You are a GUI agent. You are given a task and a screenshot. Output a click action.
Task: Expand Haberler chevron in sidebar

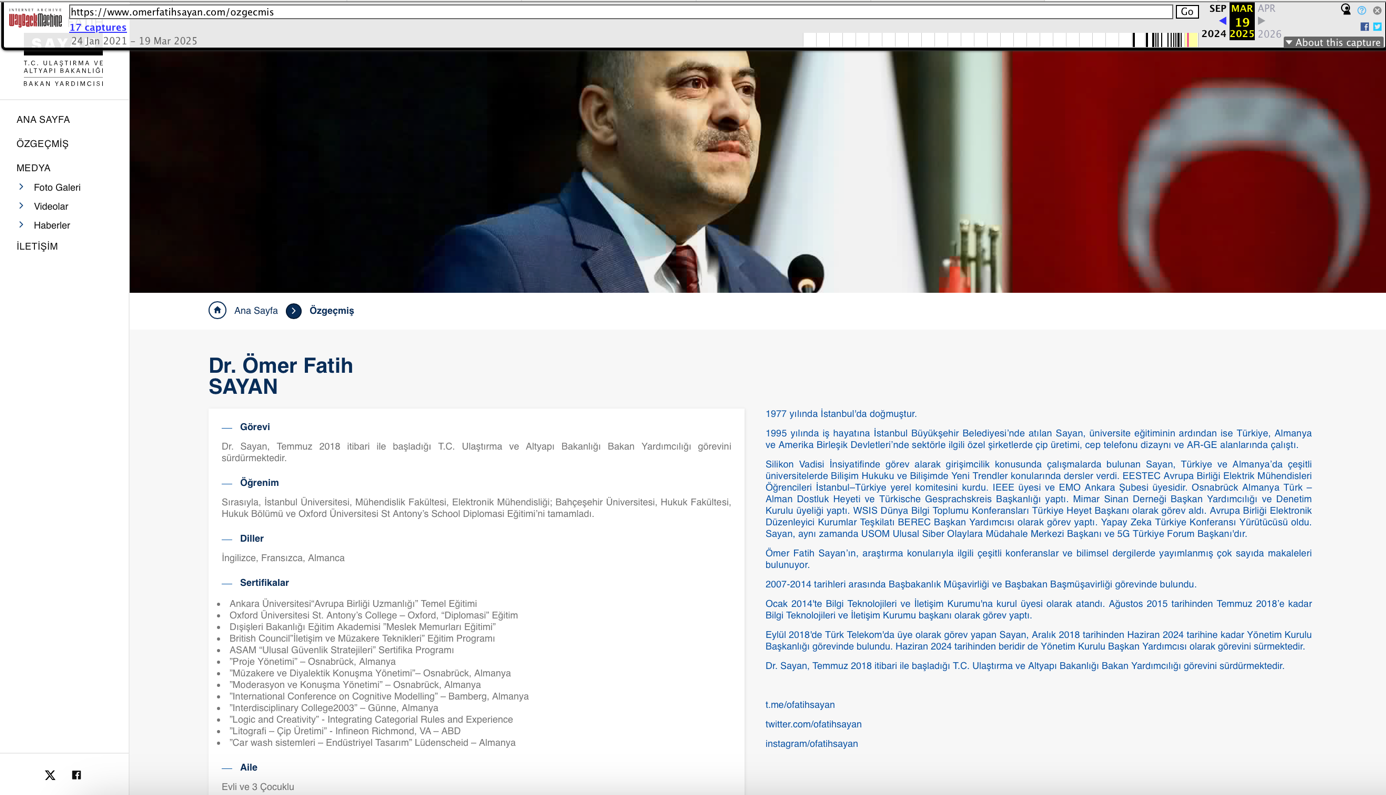point(21,225)
